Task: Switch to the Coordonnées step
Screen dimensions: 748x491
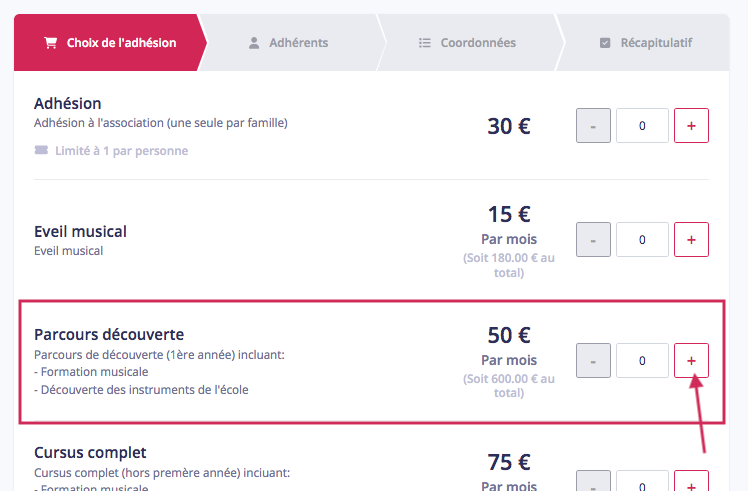Action: point(468,42)
